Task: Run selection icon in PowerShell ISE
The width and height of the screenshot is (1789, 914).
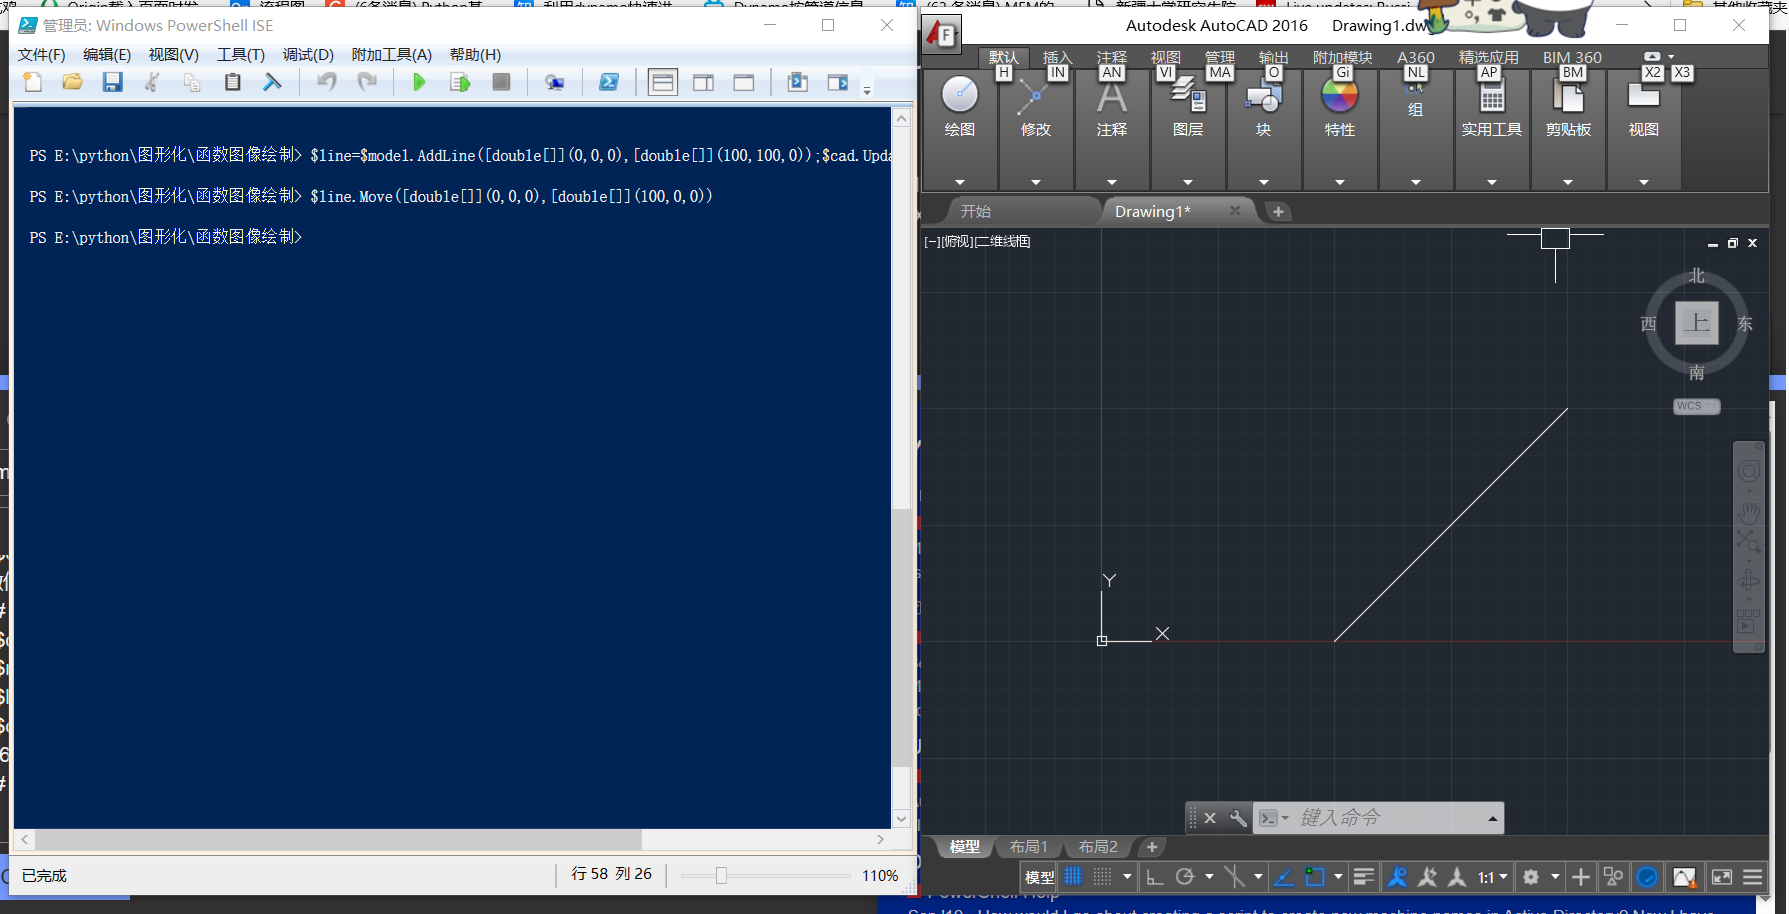Action: (x=460, y=82)
